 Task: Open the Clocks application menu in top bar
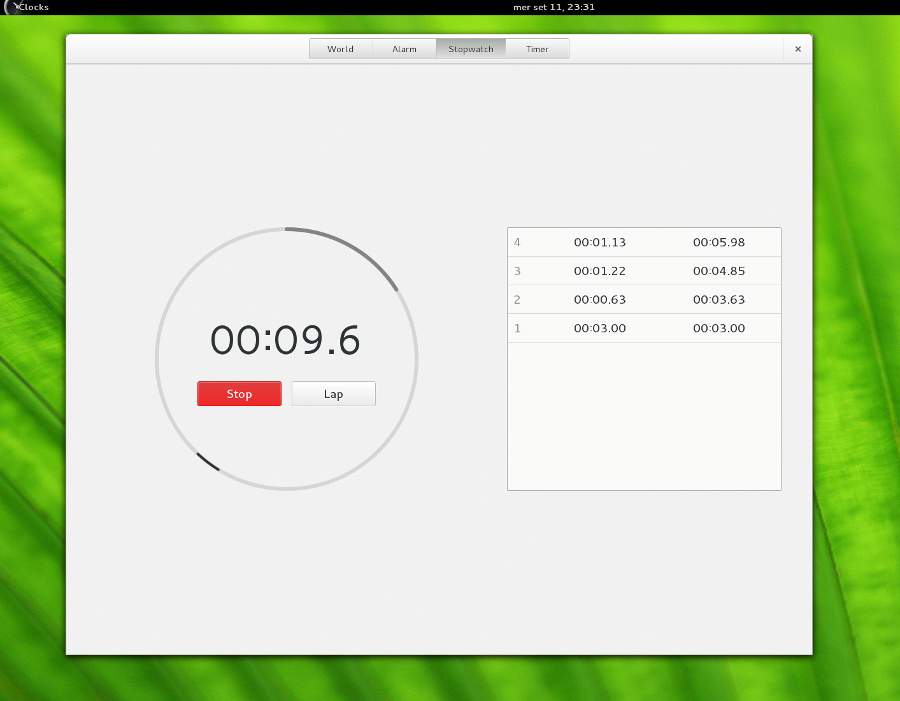point(26,7)
